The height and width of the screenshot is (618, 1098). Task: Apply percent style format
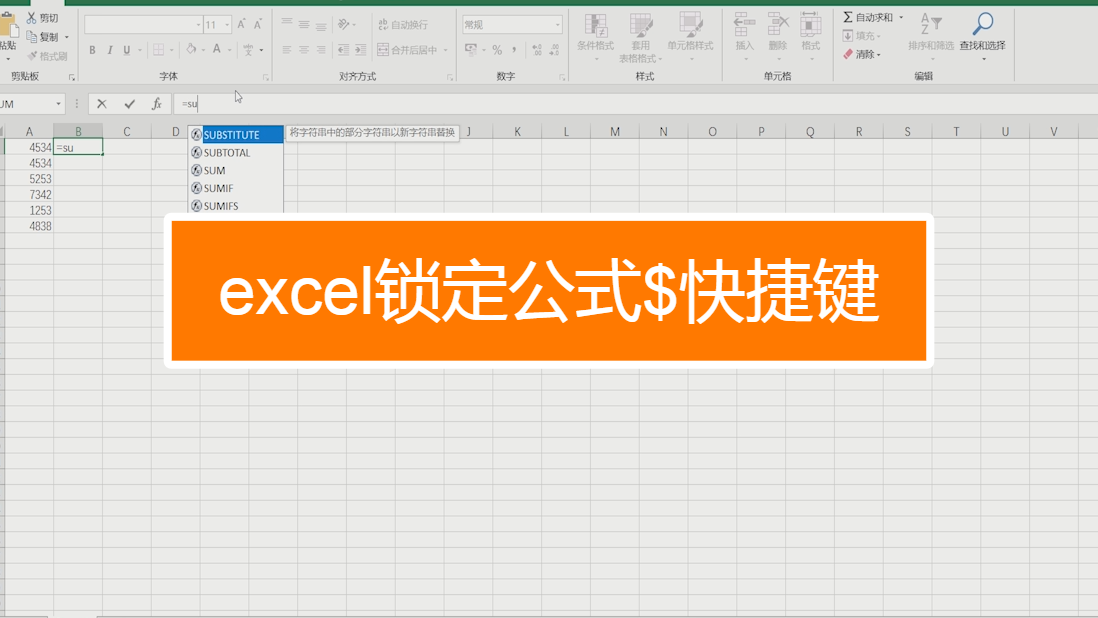pyautogui.click(x=496, y=50)
